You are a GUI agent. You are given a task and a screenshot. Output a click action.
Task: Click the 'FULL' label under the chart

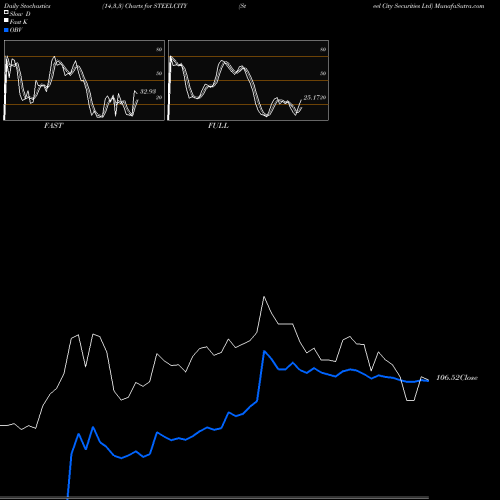[x=218, y=126]
